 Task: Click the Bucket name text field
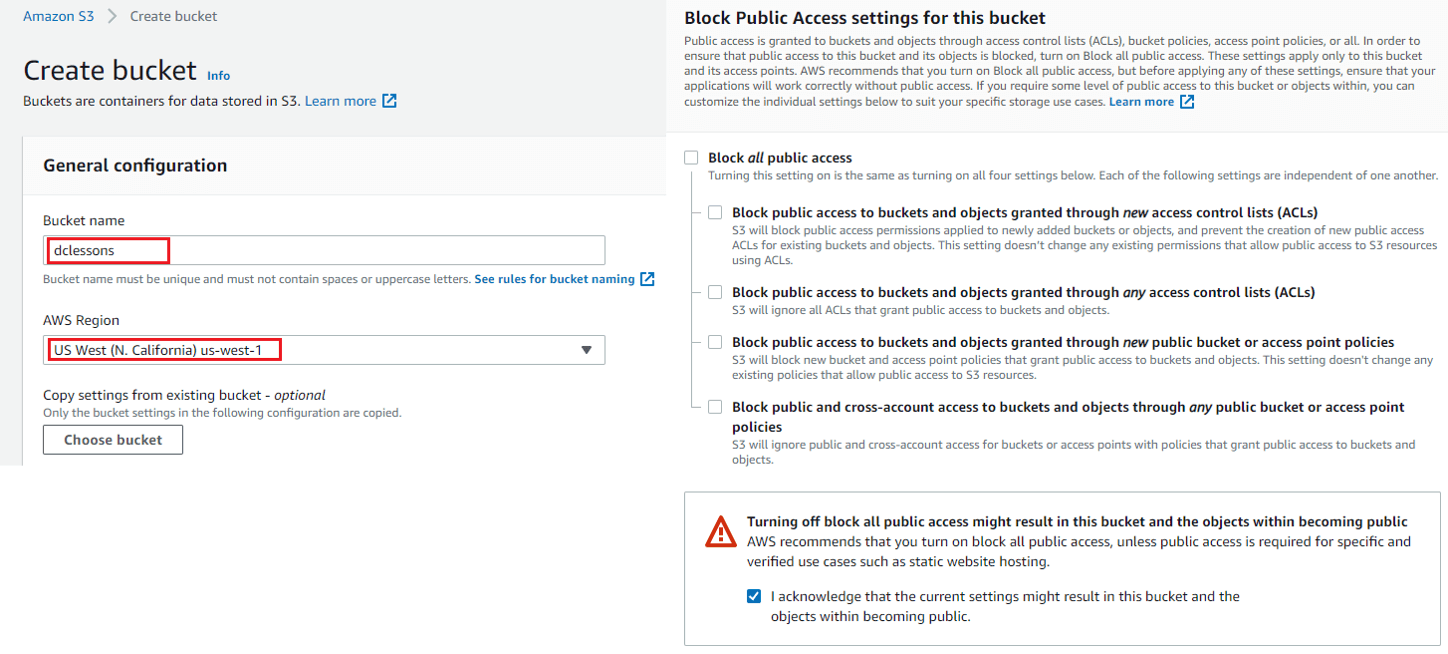coord(324,250)
